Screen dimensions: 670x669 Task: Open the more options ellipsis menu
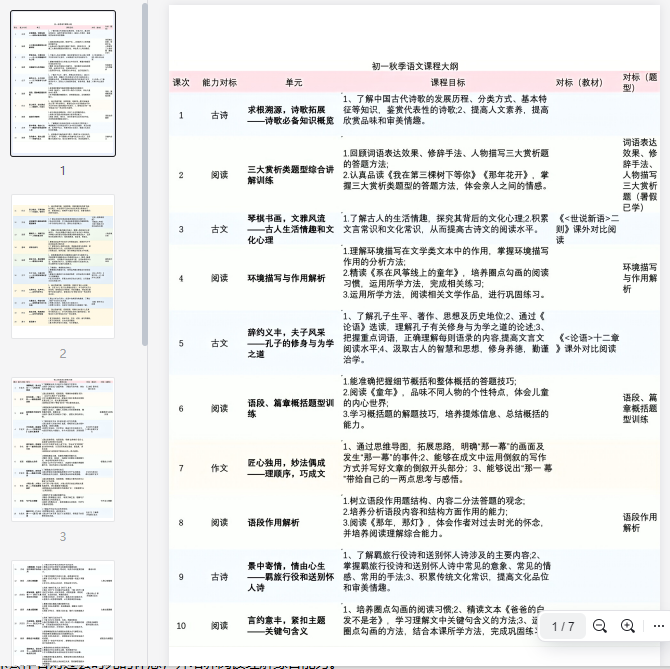coord(658,626)
